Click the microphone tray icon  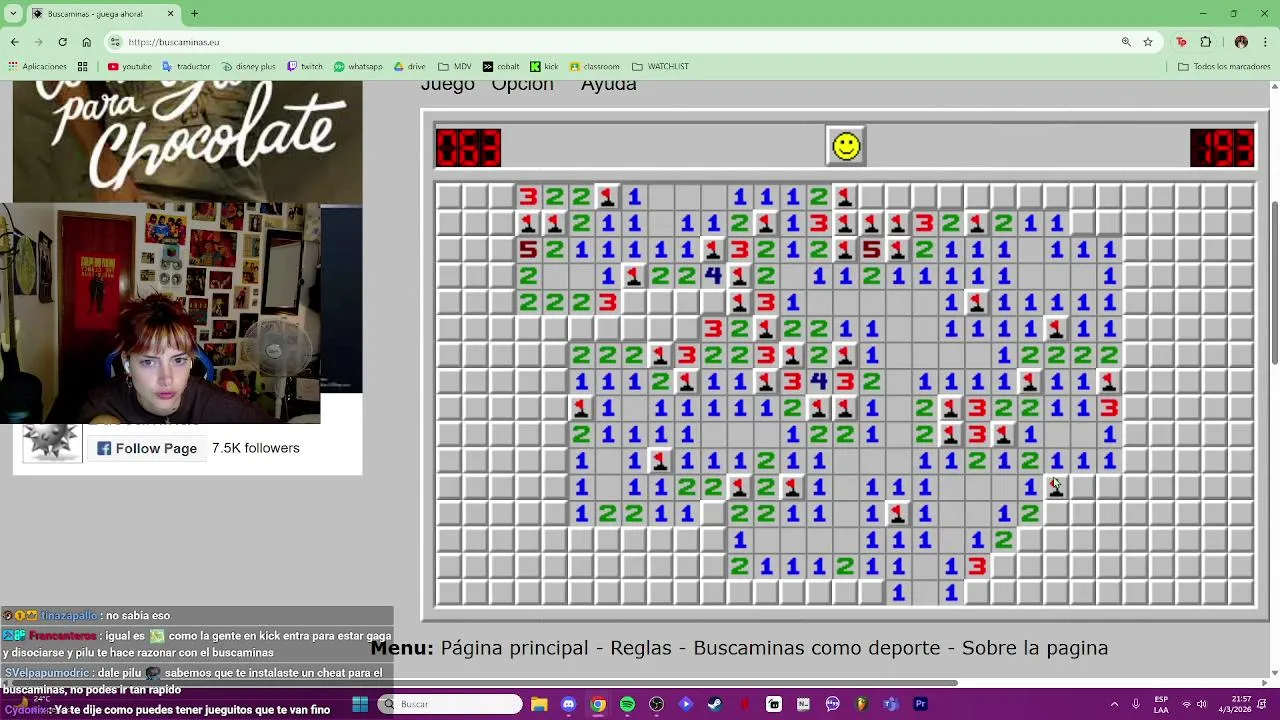pos(1136,704)
